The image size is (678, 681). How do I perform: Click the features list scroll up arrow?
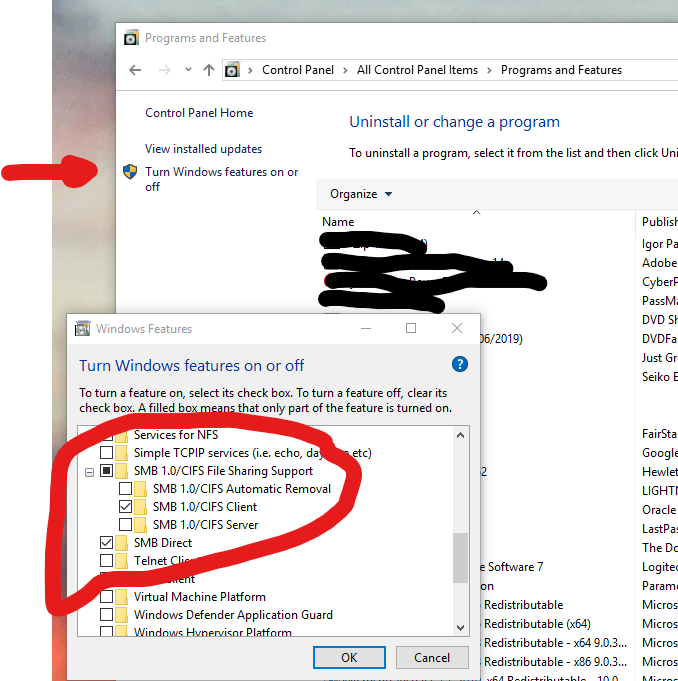coord(460,435)
